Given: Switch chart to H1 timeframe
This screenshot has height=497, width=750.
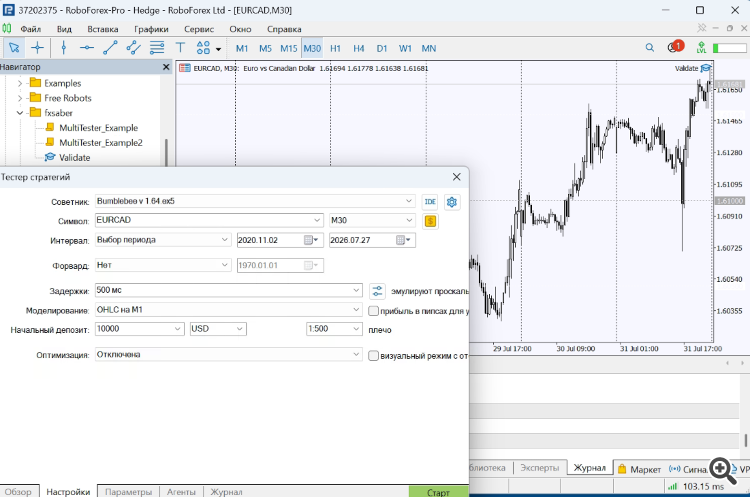Looking at the screenshot, I should [335, 48].
